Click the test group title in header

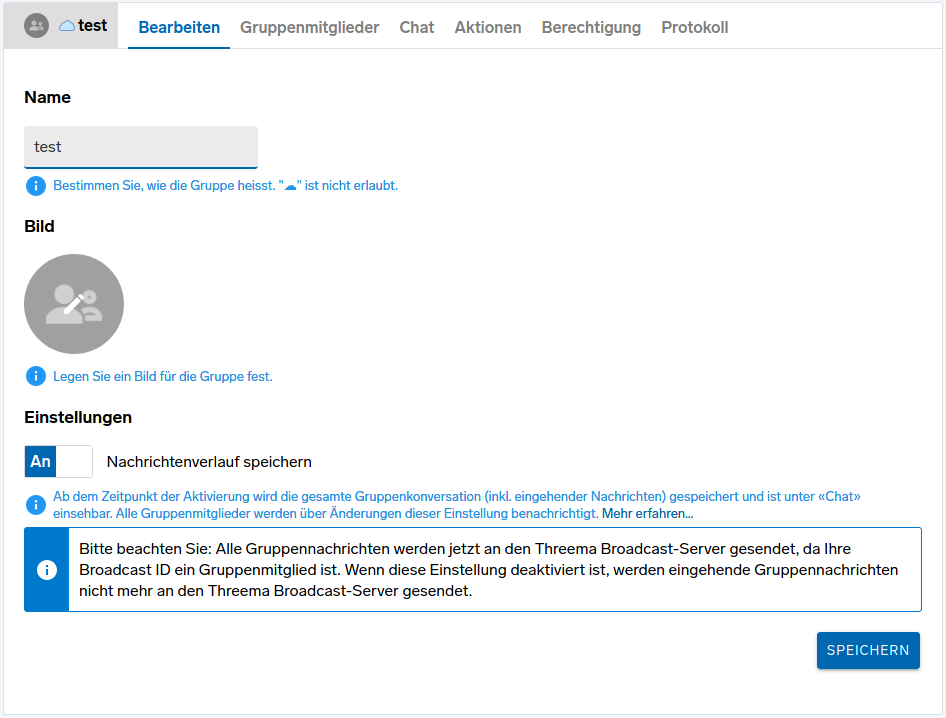(92, 25)
